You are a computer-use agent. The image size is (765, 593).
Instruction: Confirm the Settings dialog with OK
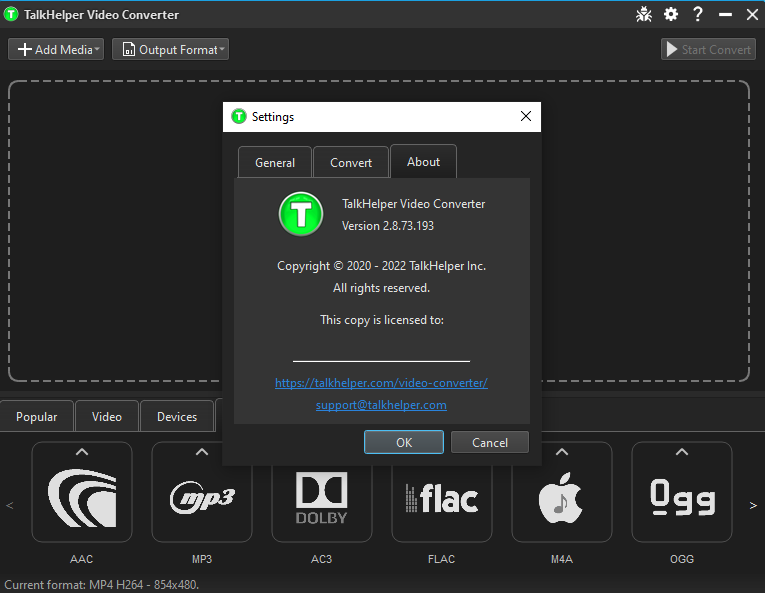pyautogui.click(x=404, y=442)
